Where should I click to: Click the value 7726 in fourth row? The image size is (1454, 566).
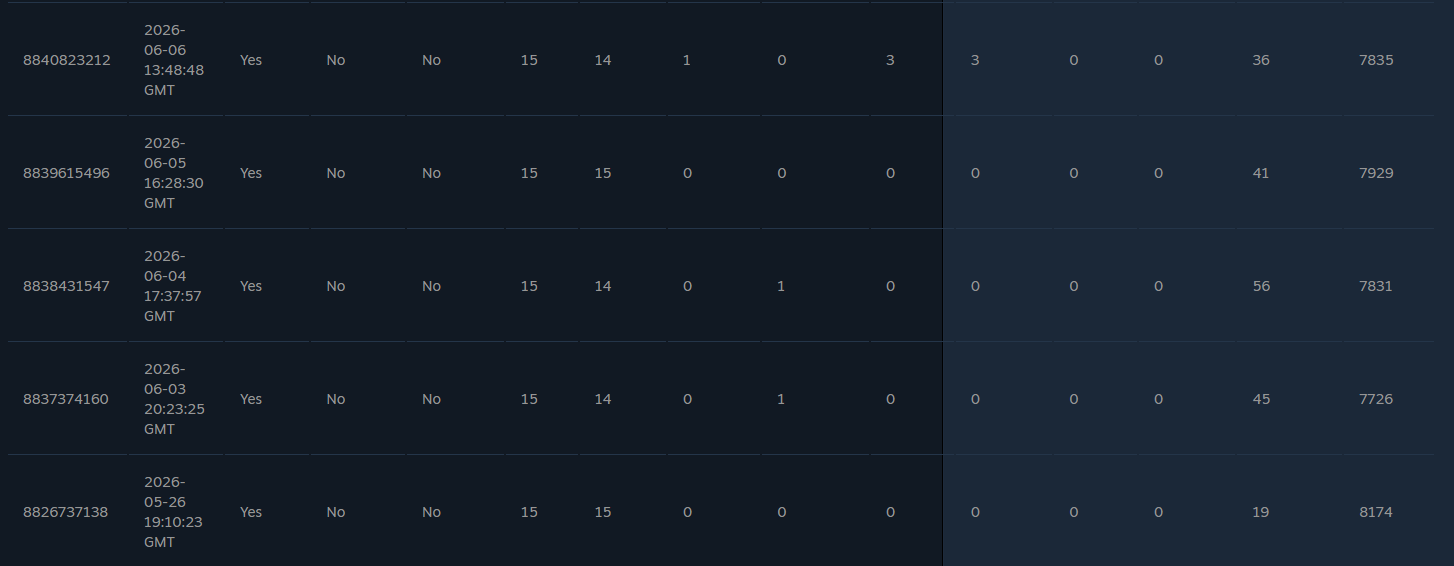click(1376, 399)
